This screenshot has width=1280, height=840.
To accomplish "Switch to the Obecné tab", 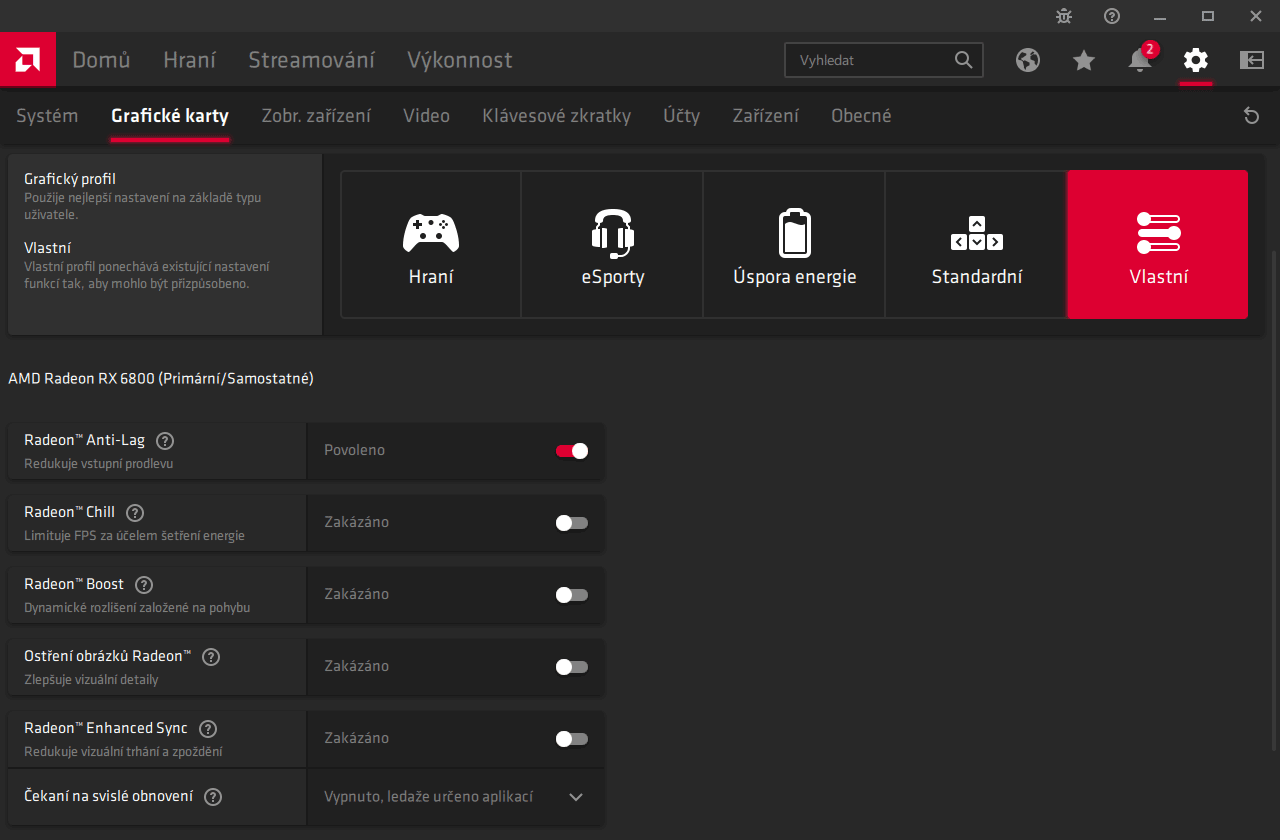I will coord(861,116).
